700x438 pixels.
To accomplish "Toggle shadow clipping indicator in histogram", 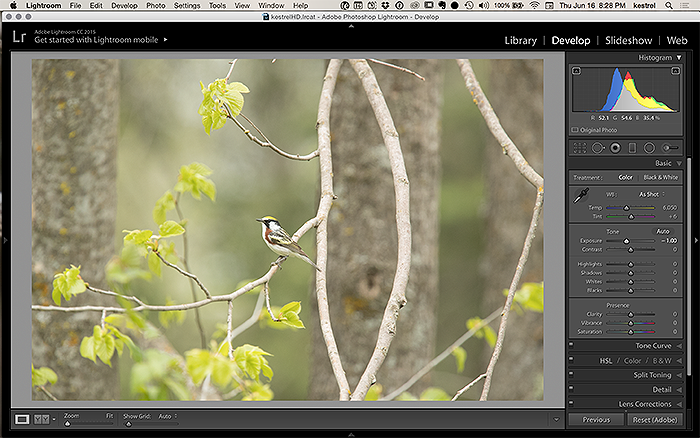I will point(577,71).
